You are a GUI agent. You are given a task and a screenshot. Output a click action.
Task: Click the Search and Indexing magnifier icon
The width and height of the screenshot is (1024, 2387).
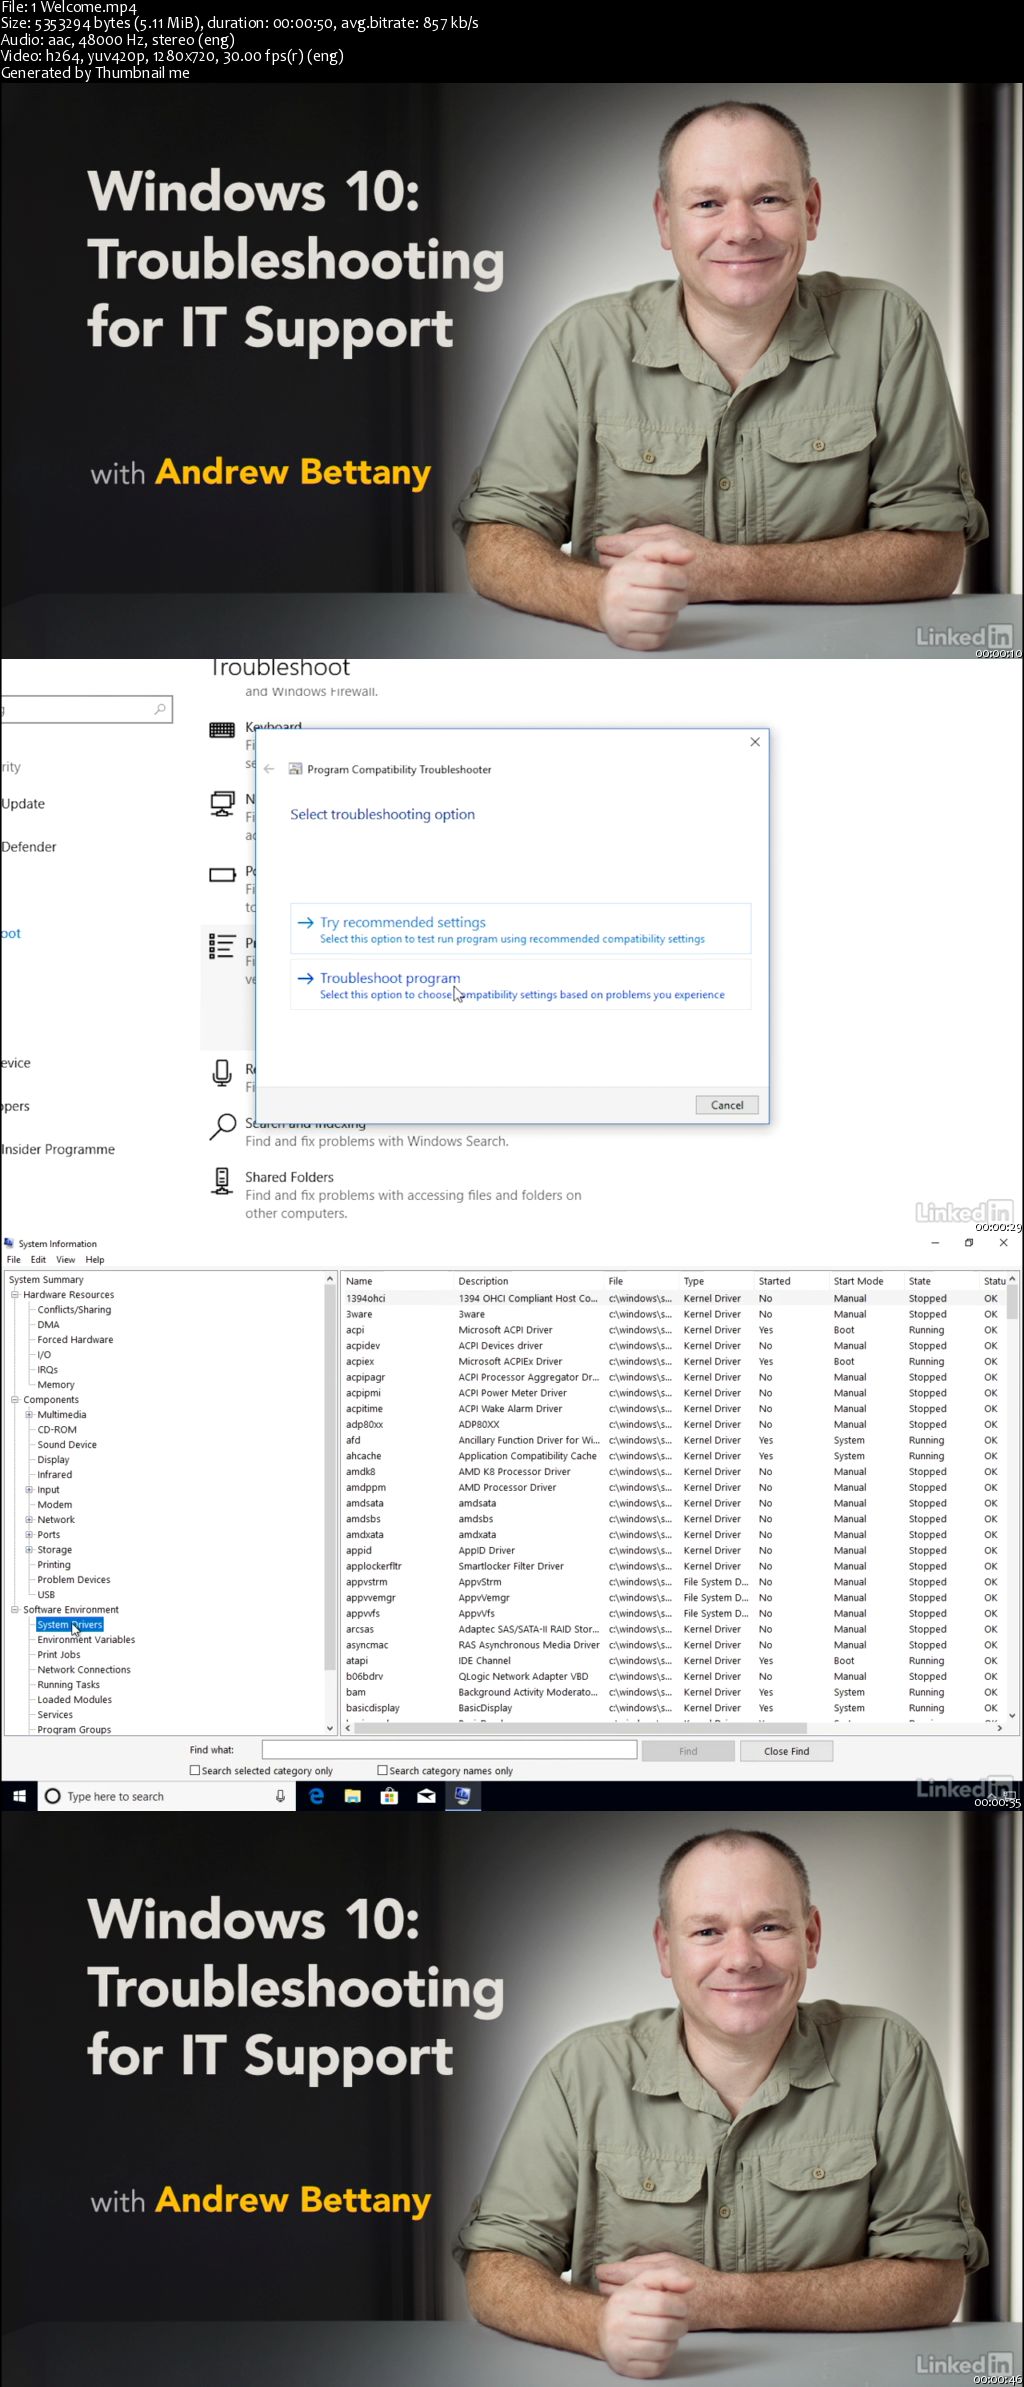[222, 1127]
